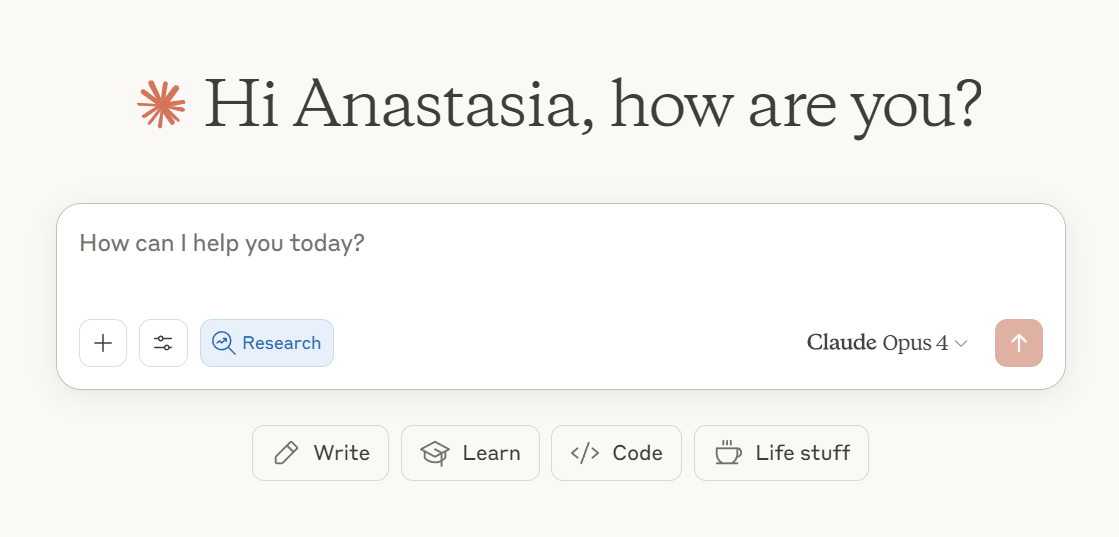Click the orange Claude starburst logo
Image resolution: width=1119 pixels, height=537 pixels.
click(x=161, y=104)
